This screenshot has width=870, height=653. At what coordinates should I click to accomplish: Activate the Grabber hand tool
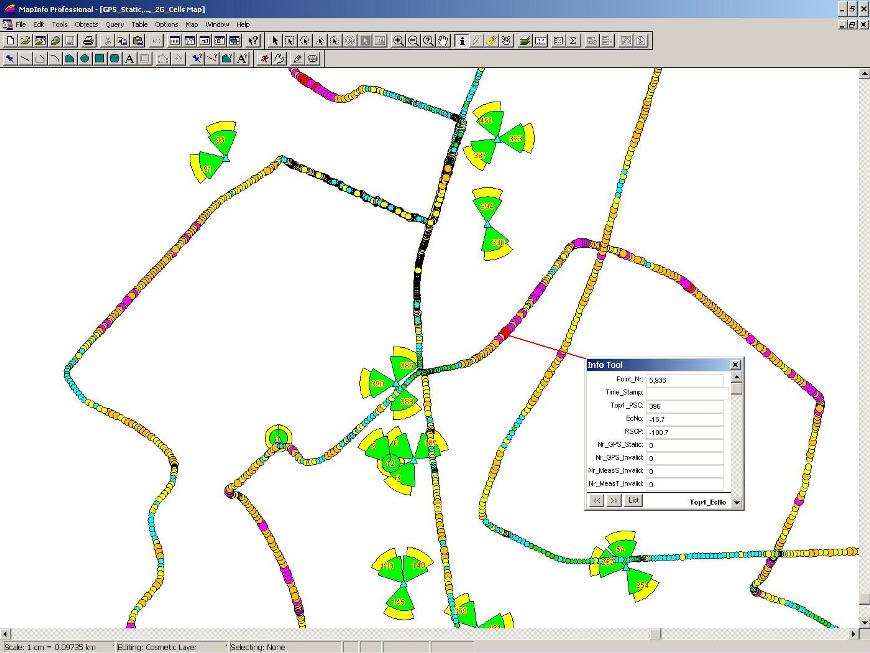click(443, 41)
